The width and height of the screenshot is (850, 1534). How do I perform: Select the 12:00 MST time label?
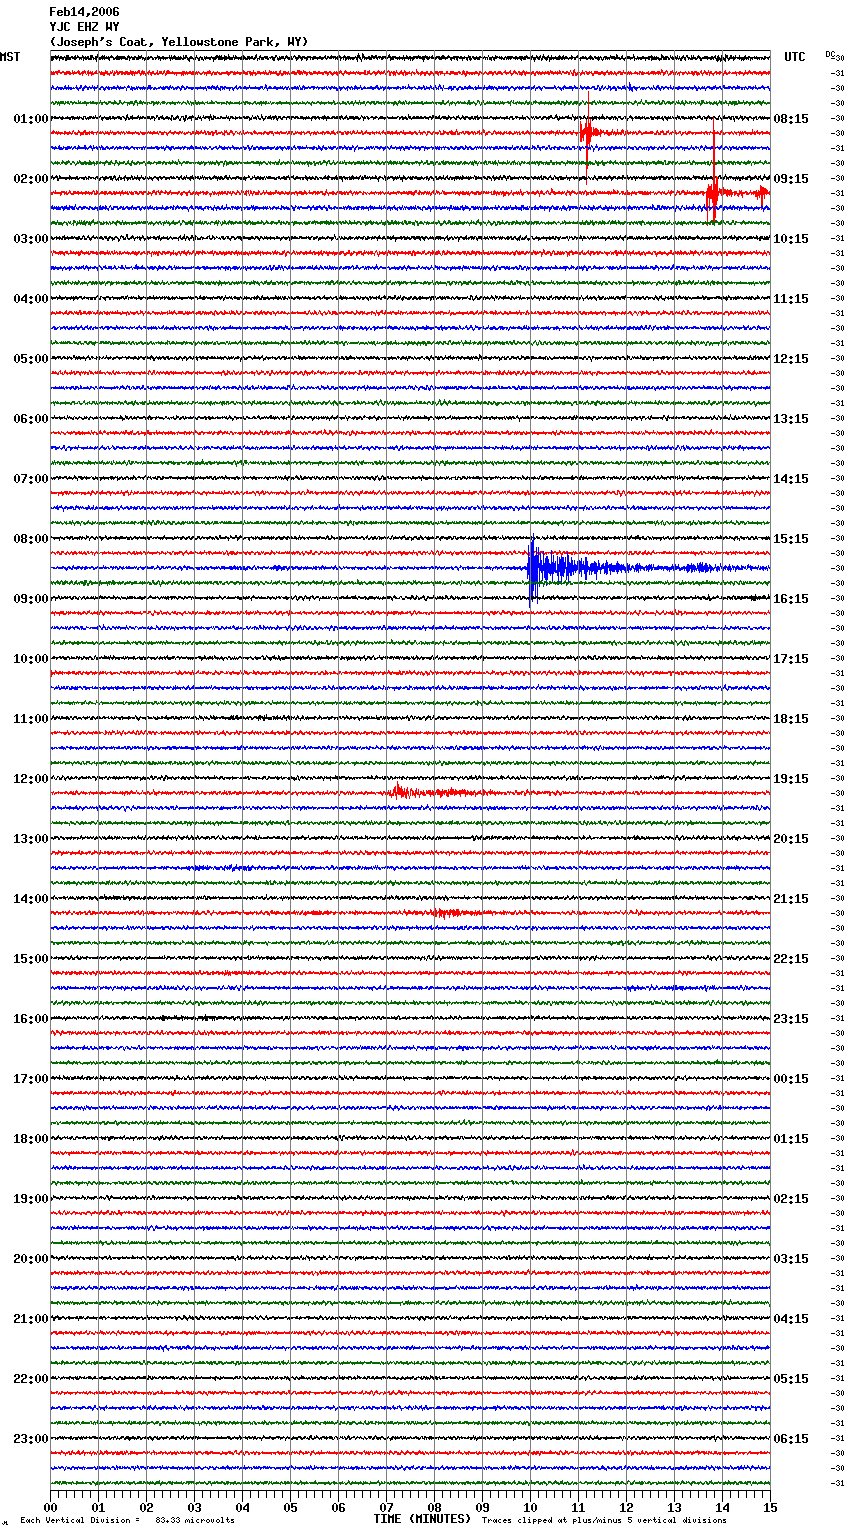[x=31, y=779]
